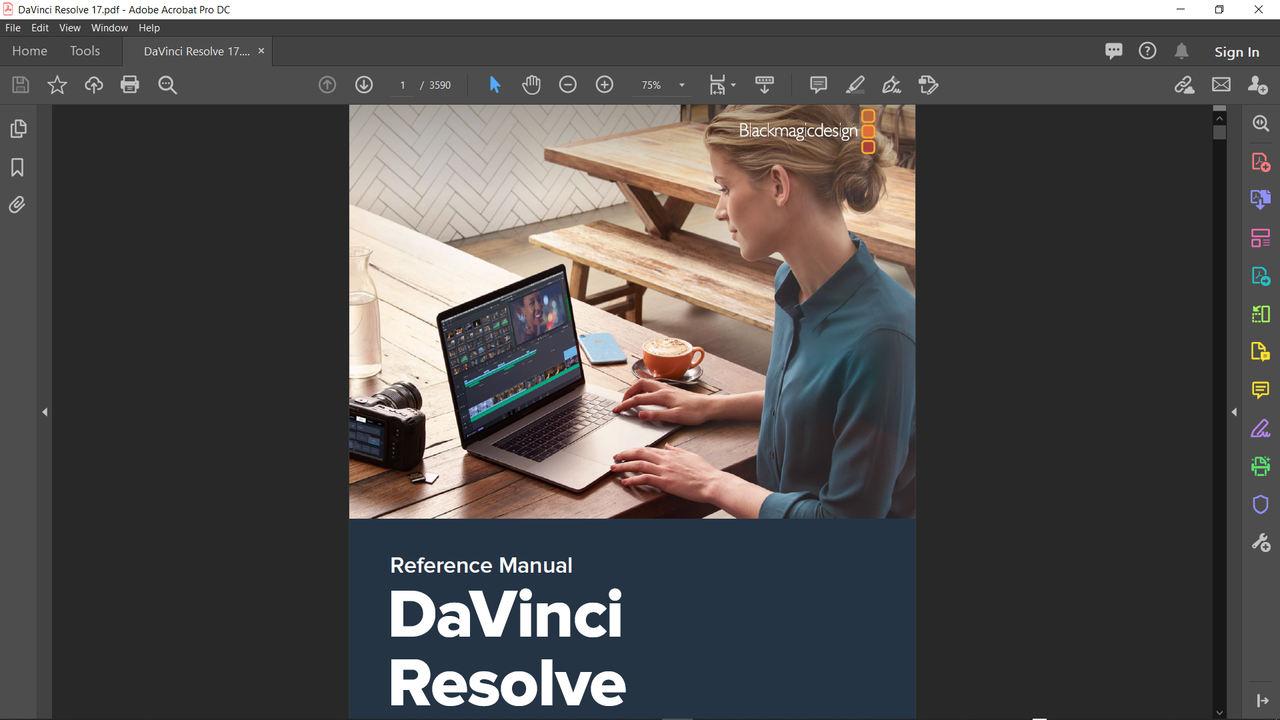Open the Bookmarks panel in left sidebar
1280x720 pixels.
17,167
